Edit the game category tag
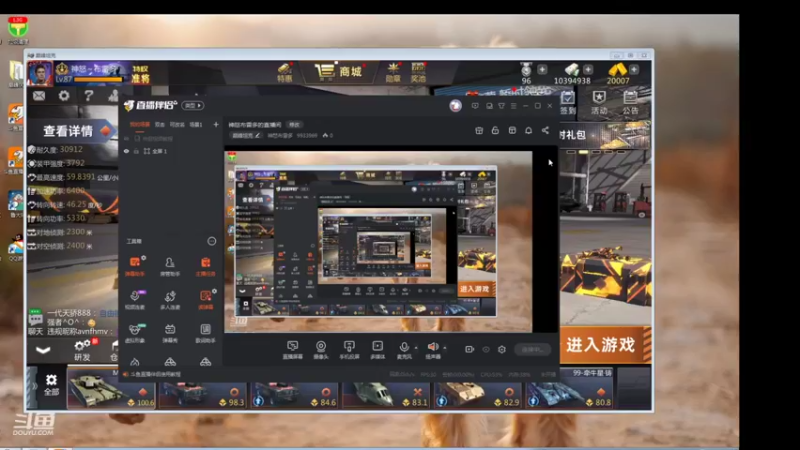Viewport: 800px width, 450px height. coord(246,136)
